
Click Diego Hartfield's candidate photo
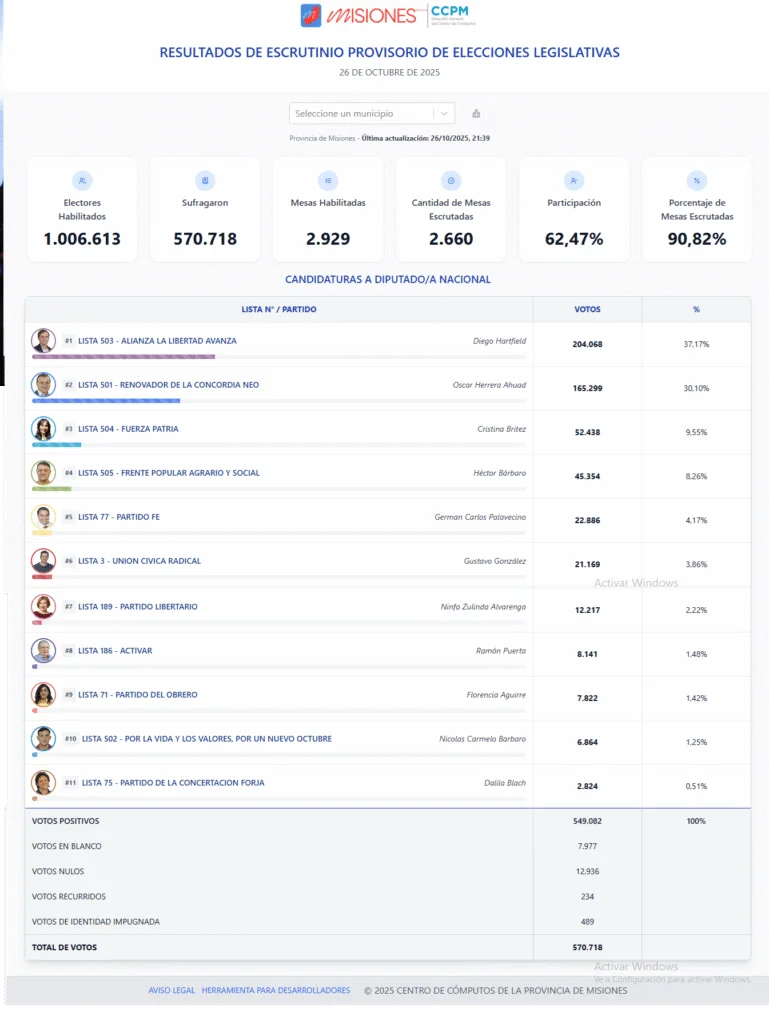(x=43, y=340)
